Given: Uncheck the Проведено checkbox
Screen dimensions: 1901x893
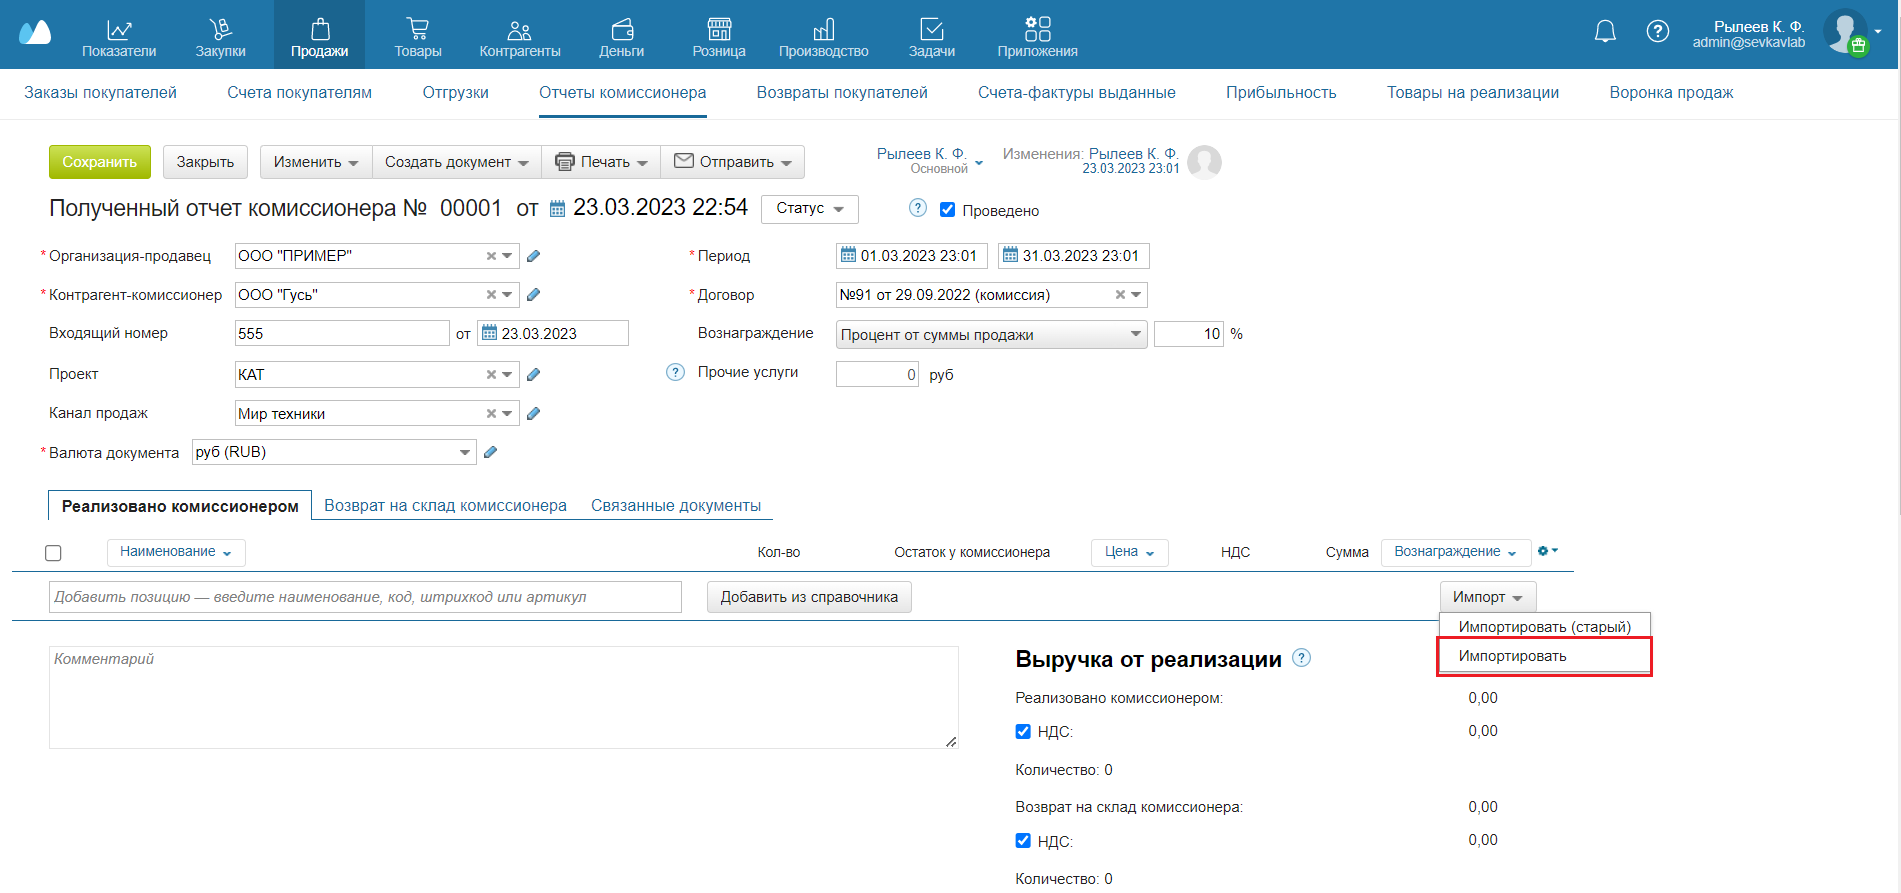Looking at the screenshot, I should click(x=947, y=210).
